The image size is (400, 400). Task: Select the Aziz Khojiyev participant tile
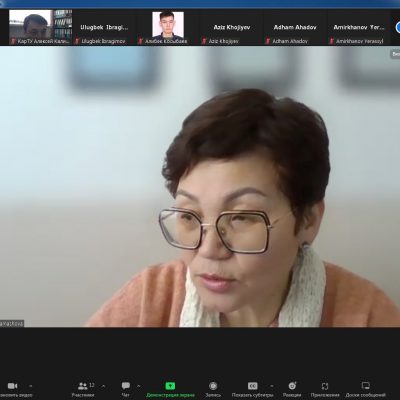[x=231, y=27]
